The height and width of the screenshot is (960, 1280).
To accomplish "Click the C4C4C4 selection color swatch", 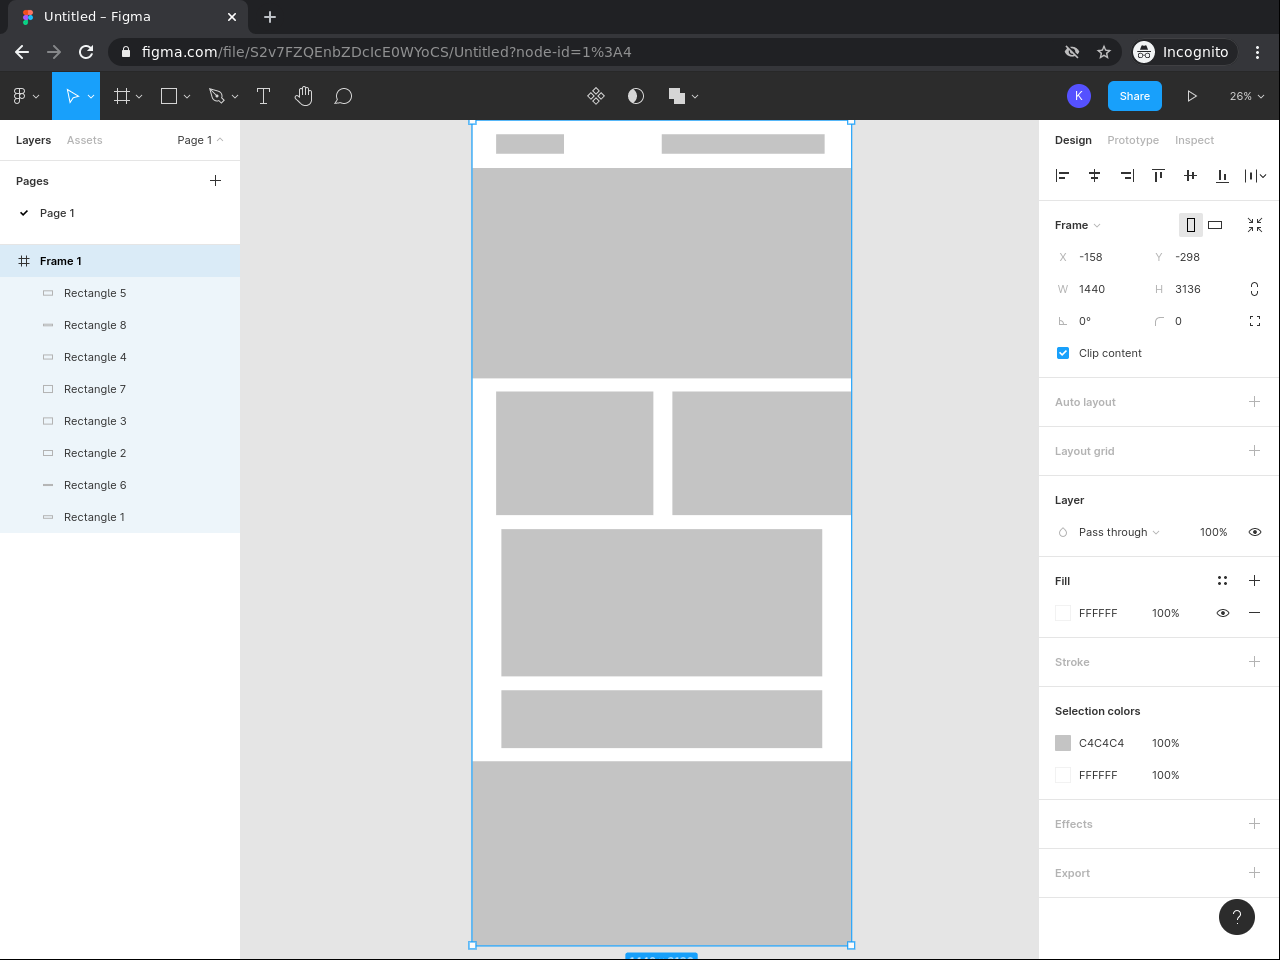I will (1063, 743).
